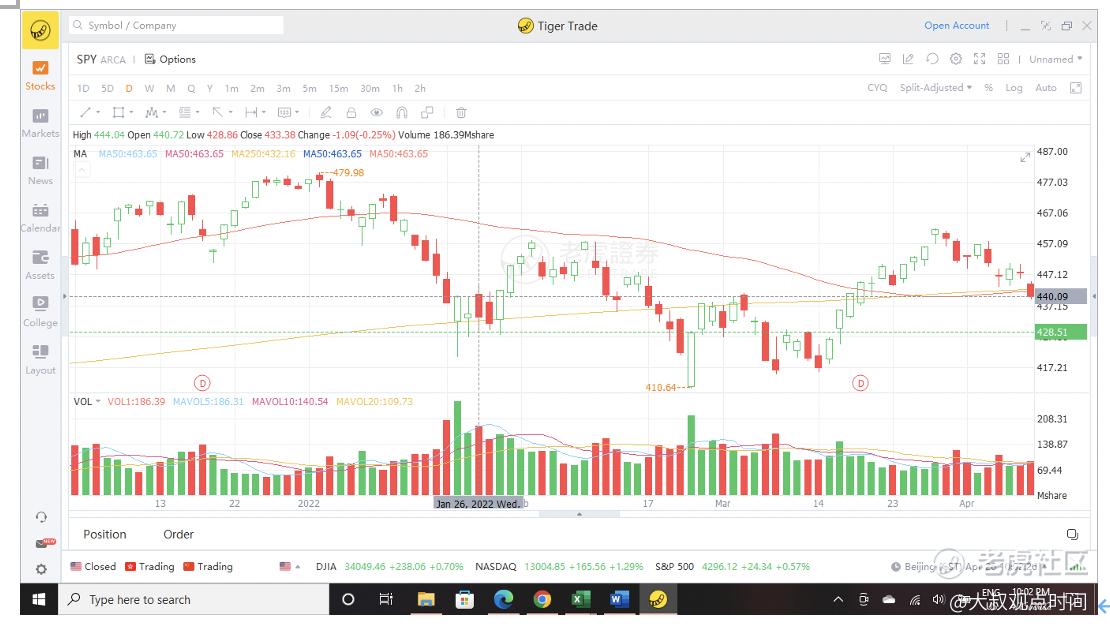The height and width of the screenshot is (628, 1110).
Task: Click the pop-out icon of Position panel
Action: (x=1072, y=535)
